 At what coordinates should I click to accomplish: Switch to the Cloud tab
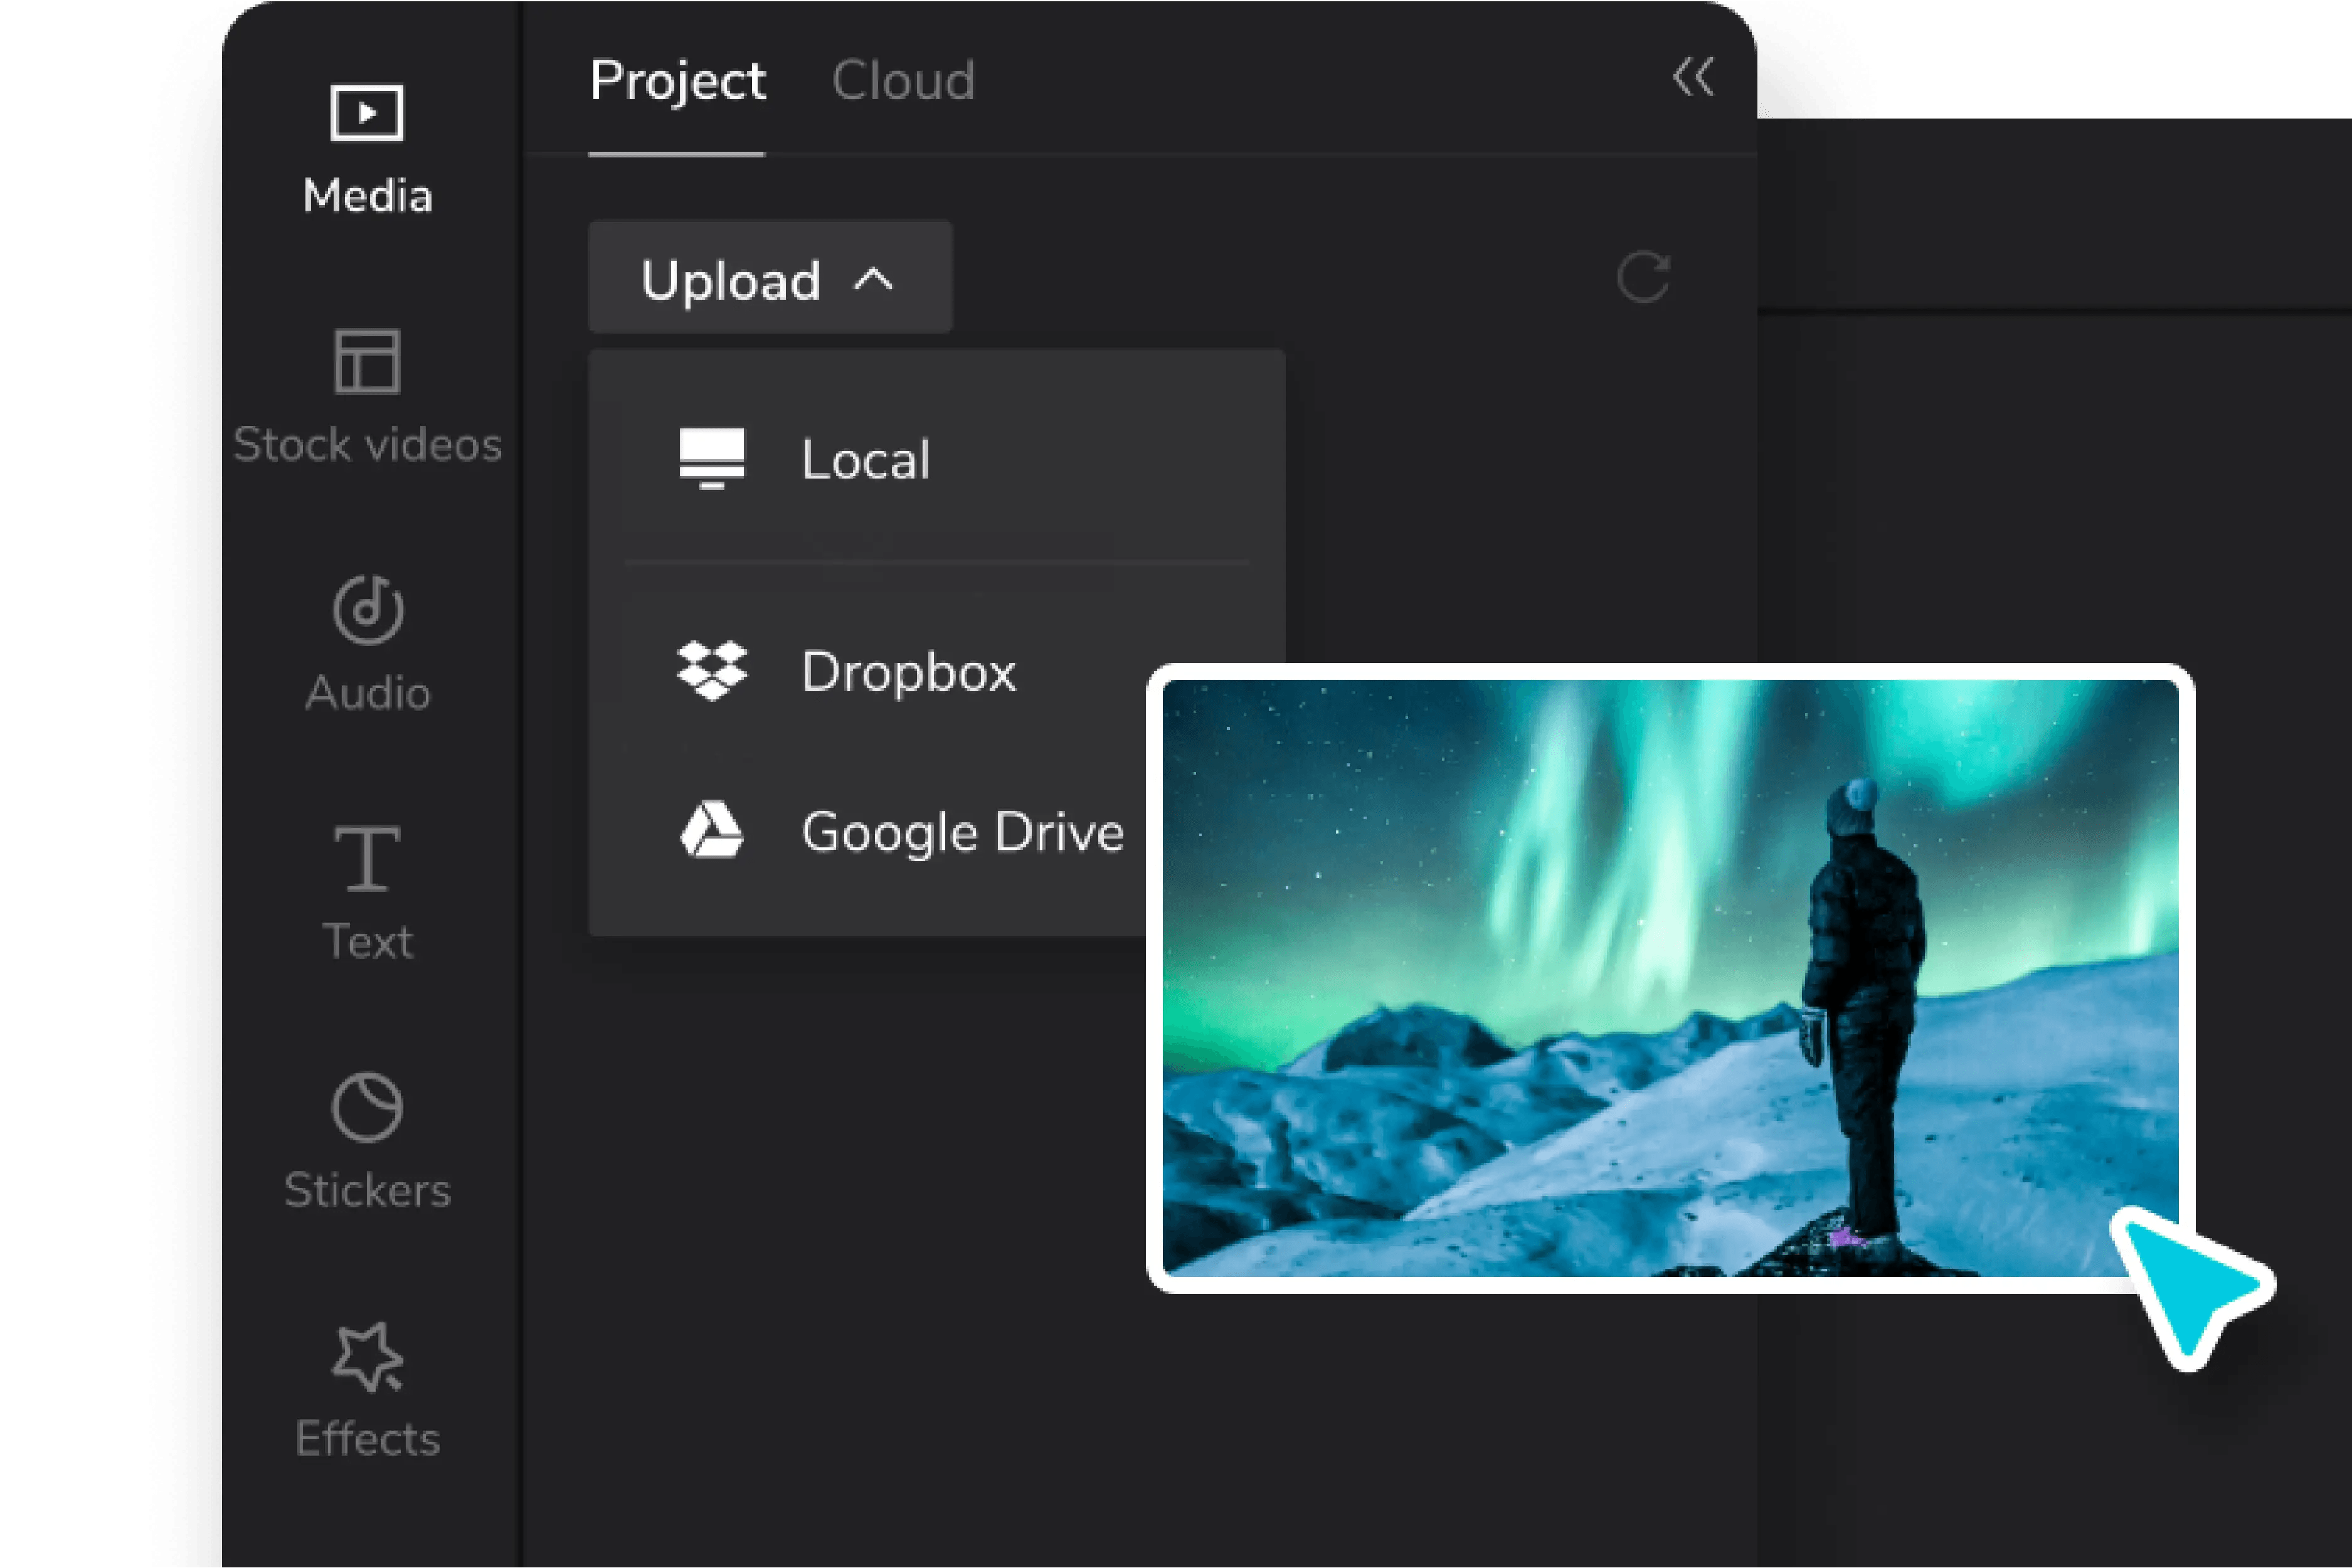click(x=903, y=81)
